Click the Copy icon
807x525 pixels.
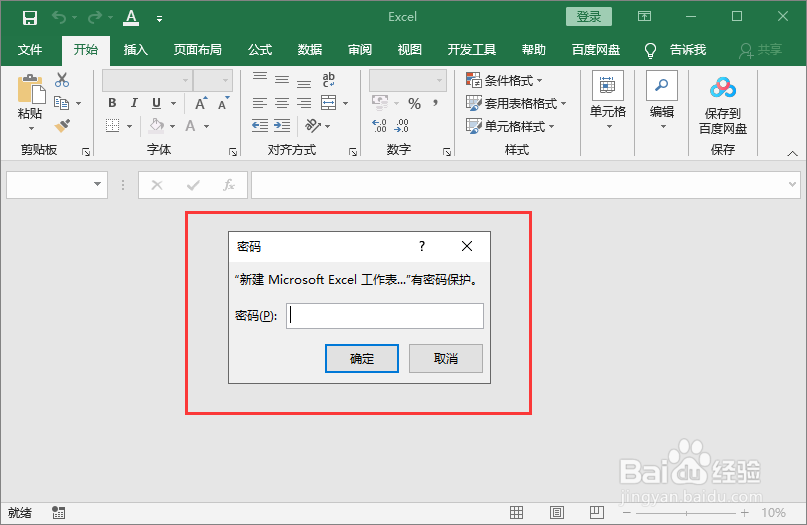[x=62, y=103]
